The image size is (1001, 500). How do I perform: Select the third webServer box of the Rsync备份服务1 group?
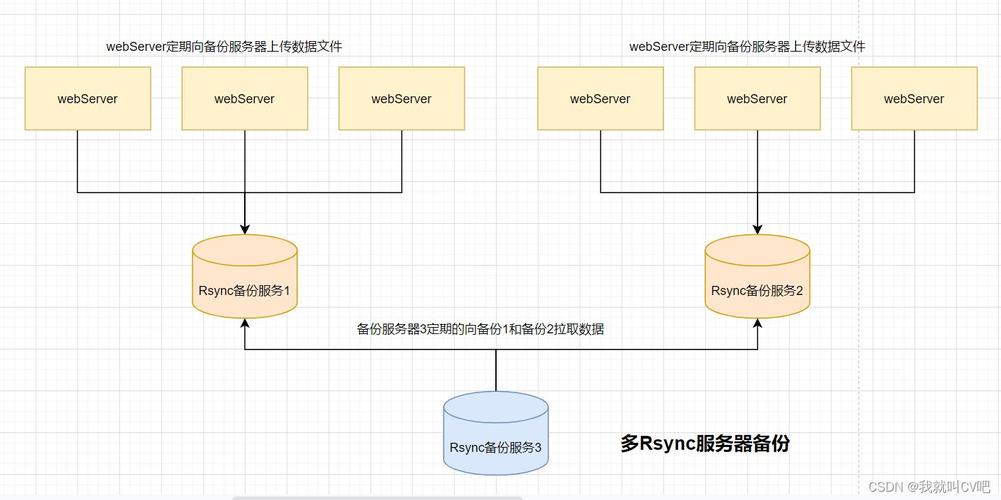coord(402,99)
